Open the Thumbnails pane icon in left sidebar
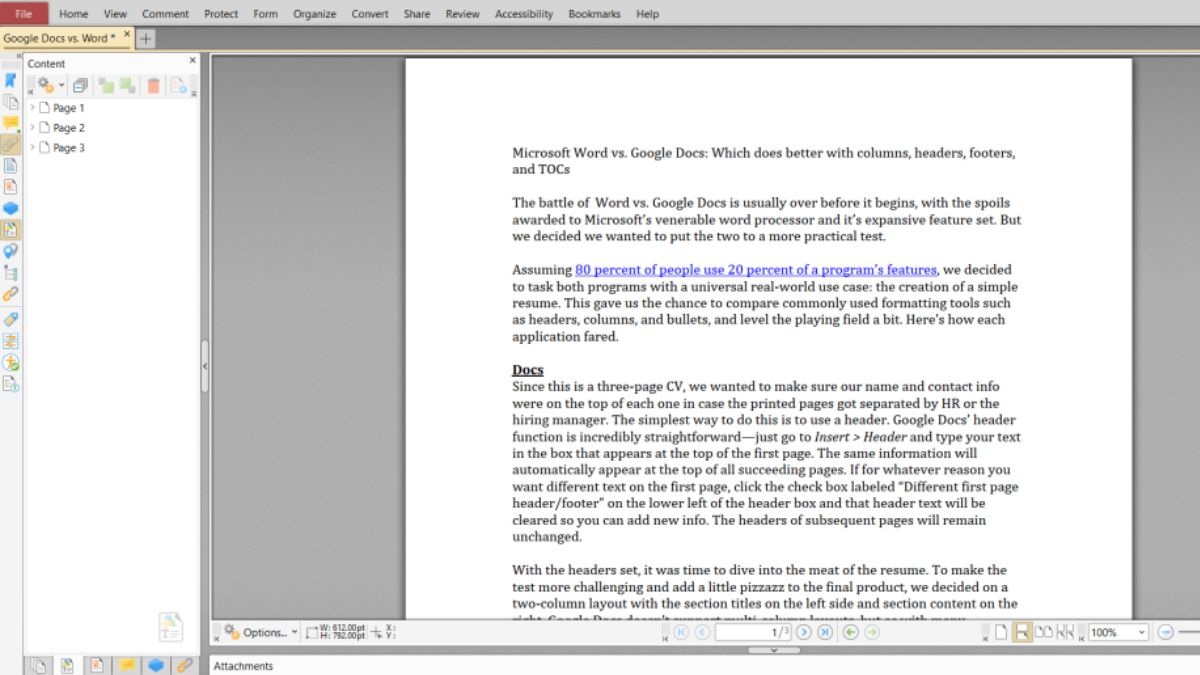This screenshot has width=1200, height=675. (10, 102)
